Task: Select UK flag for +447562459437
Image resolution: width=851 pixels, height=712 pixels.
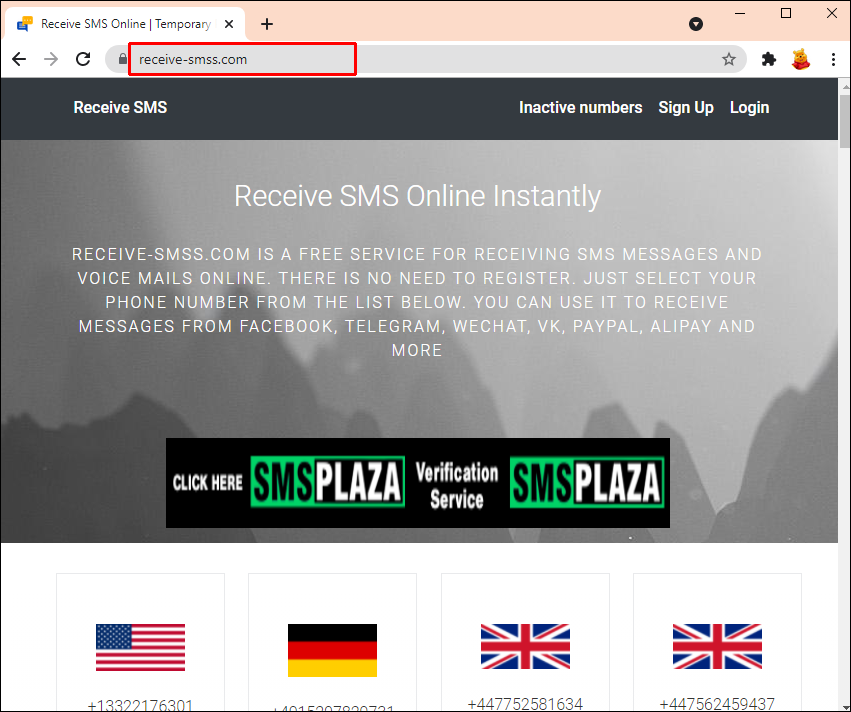Action: [x=717, y=646]
